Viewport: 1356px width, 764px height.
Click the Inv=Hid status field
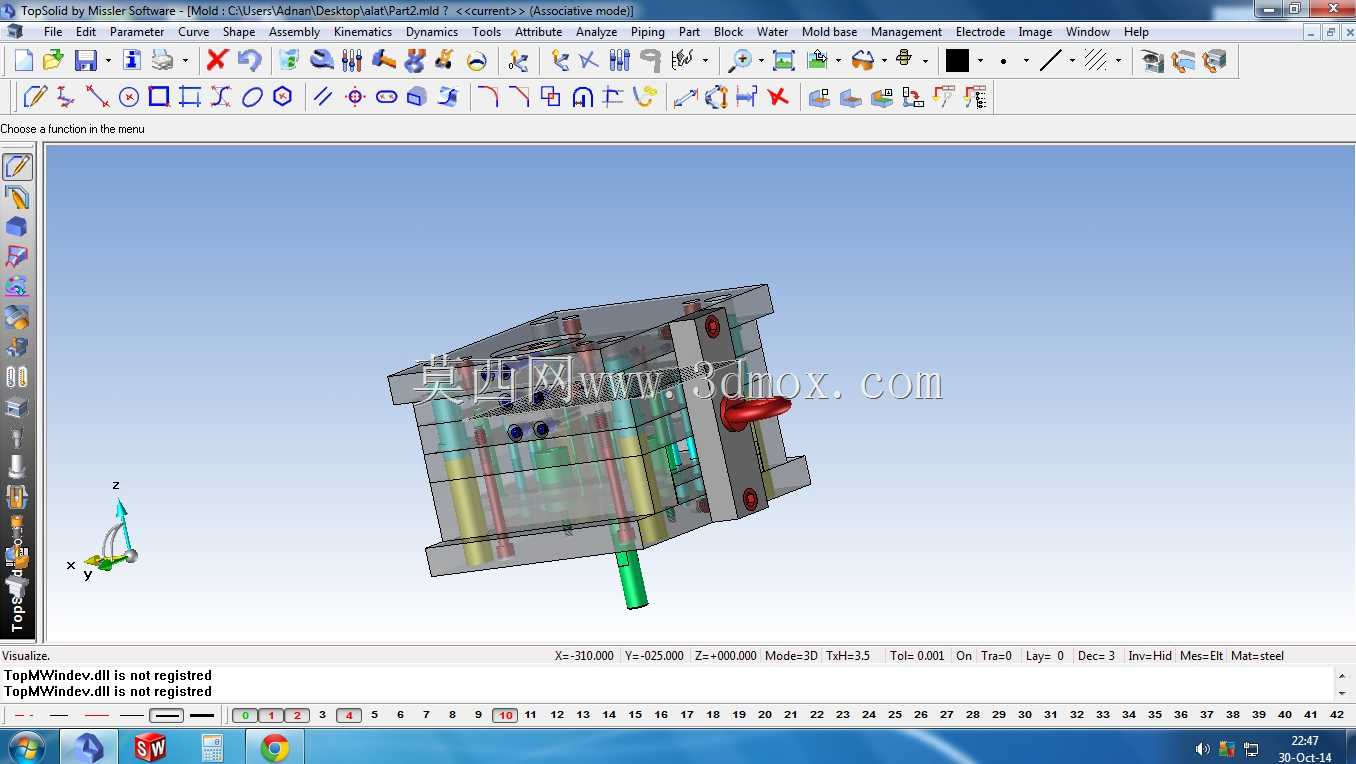click(1150, 656)
